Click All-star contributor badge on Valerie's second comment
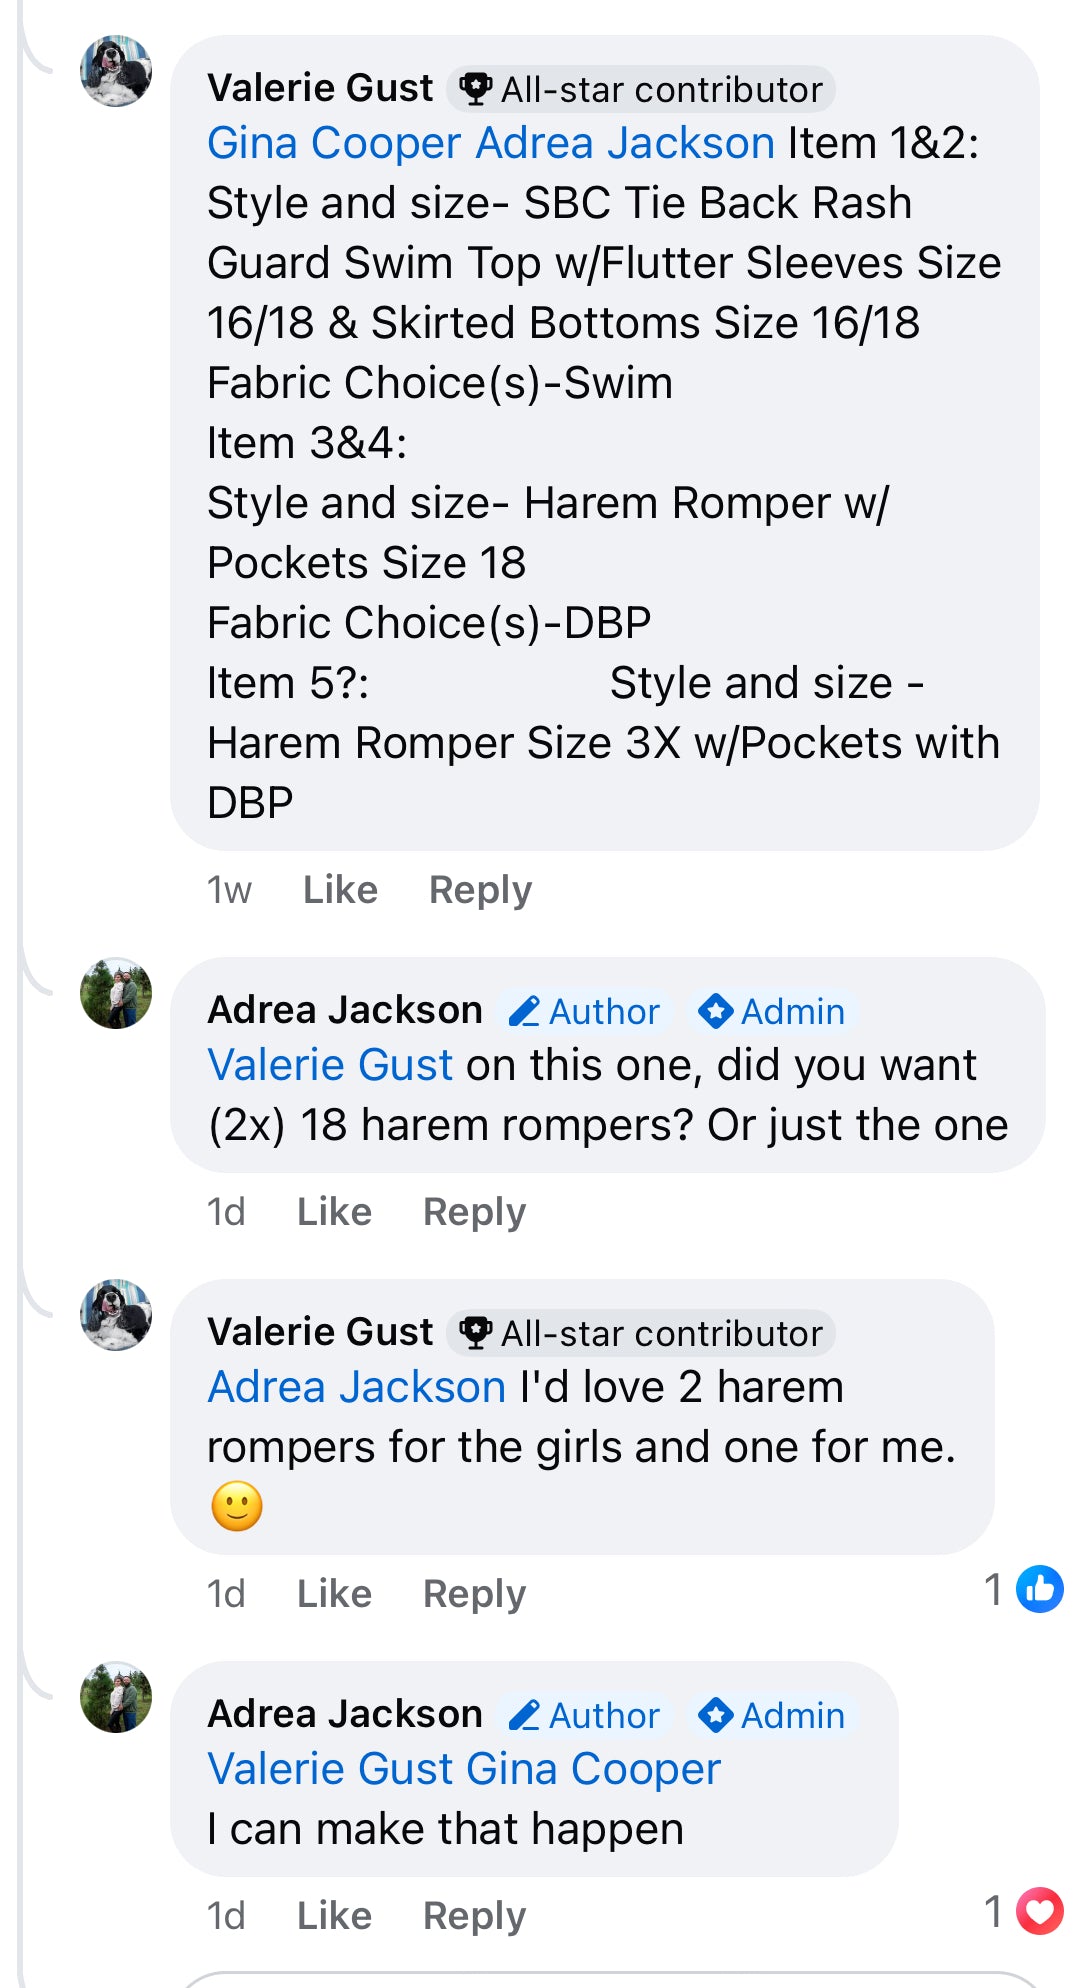 tap(641, 1333)
